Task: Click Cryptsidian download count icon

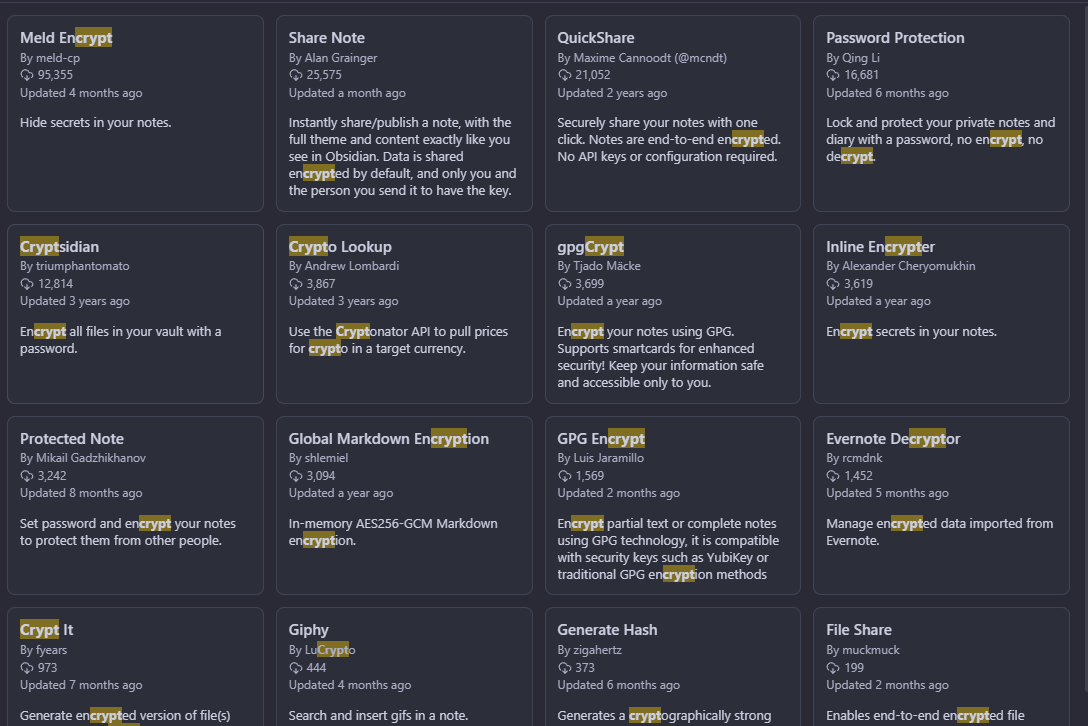Action: point(27,284)
